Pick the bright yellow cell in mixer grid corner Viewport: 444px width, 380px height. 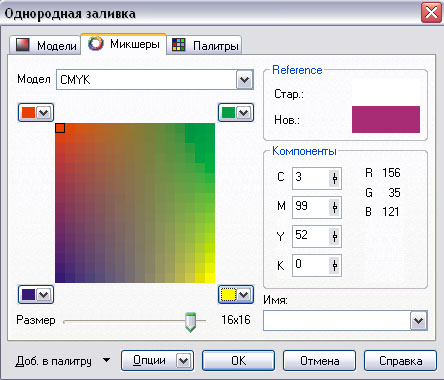pyautogui.click(x=210, y=278)
